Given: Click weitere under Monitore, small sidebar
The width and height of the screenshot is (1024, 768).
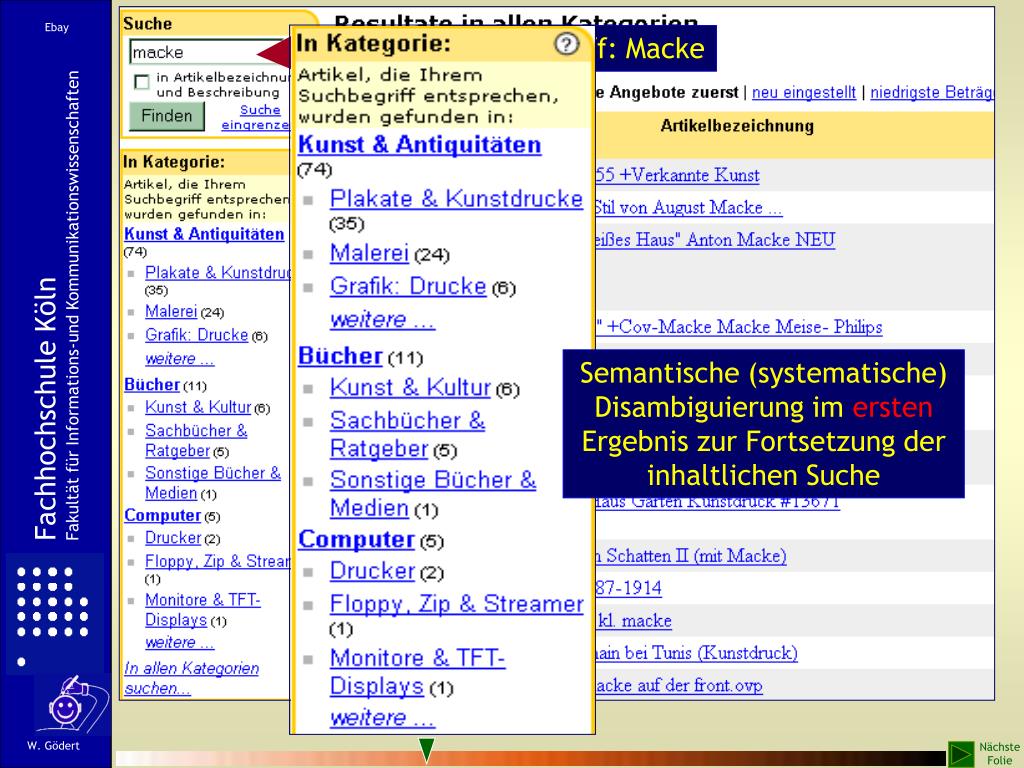Looking at the screenshot, I should (179, 642).
